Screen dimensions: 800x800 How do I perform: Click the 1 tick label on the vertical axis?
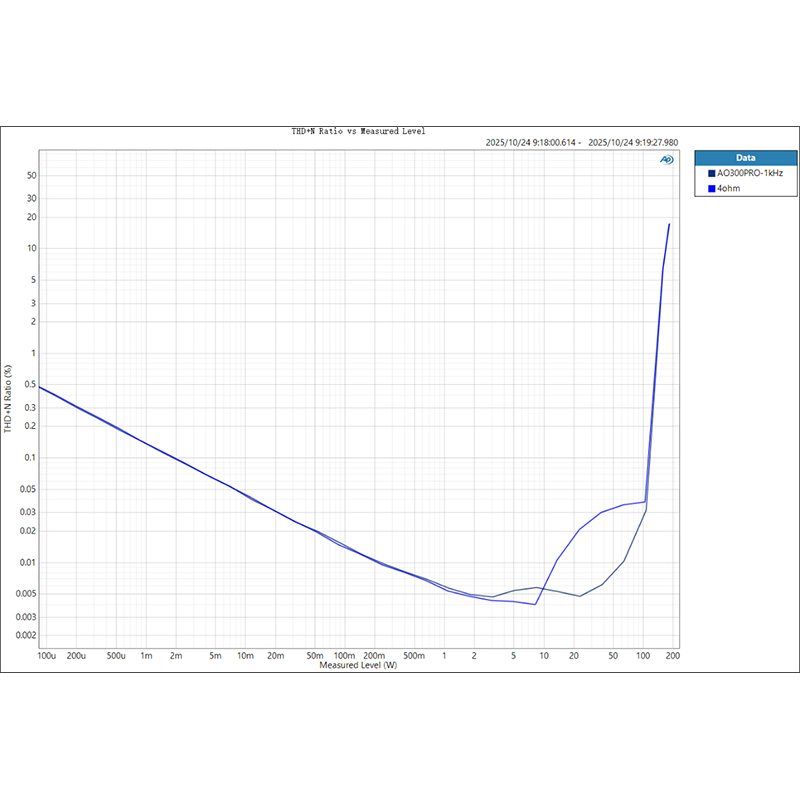[x=33, y=353]
